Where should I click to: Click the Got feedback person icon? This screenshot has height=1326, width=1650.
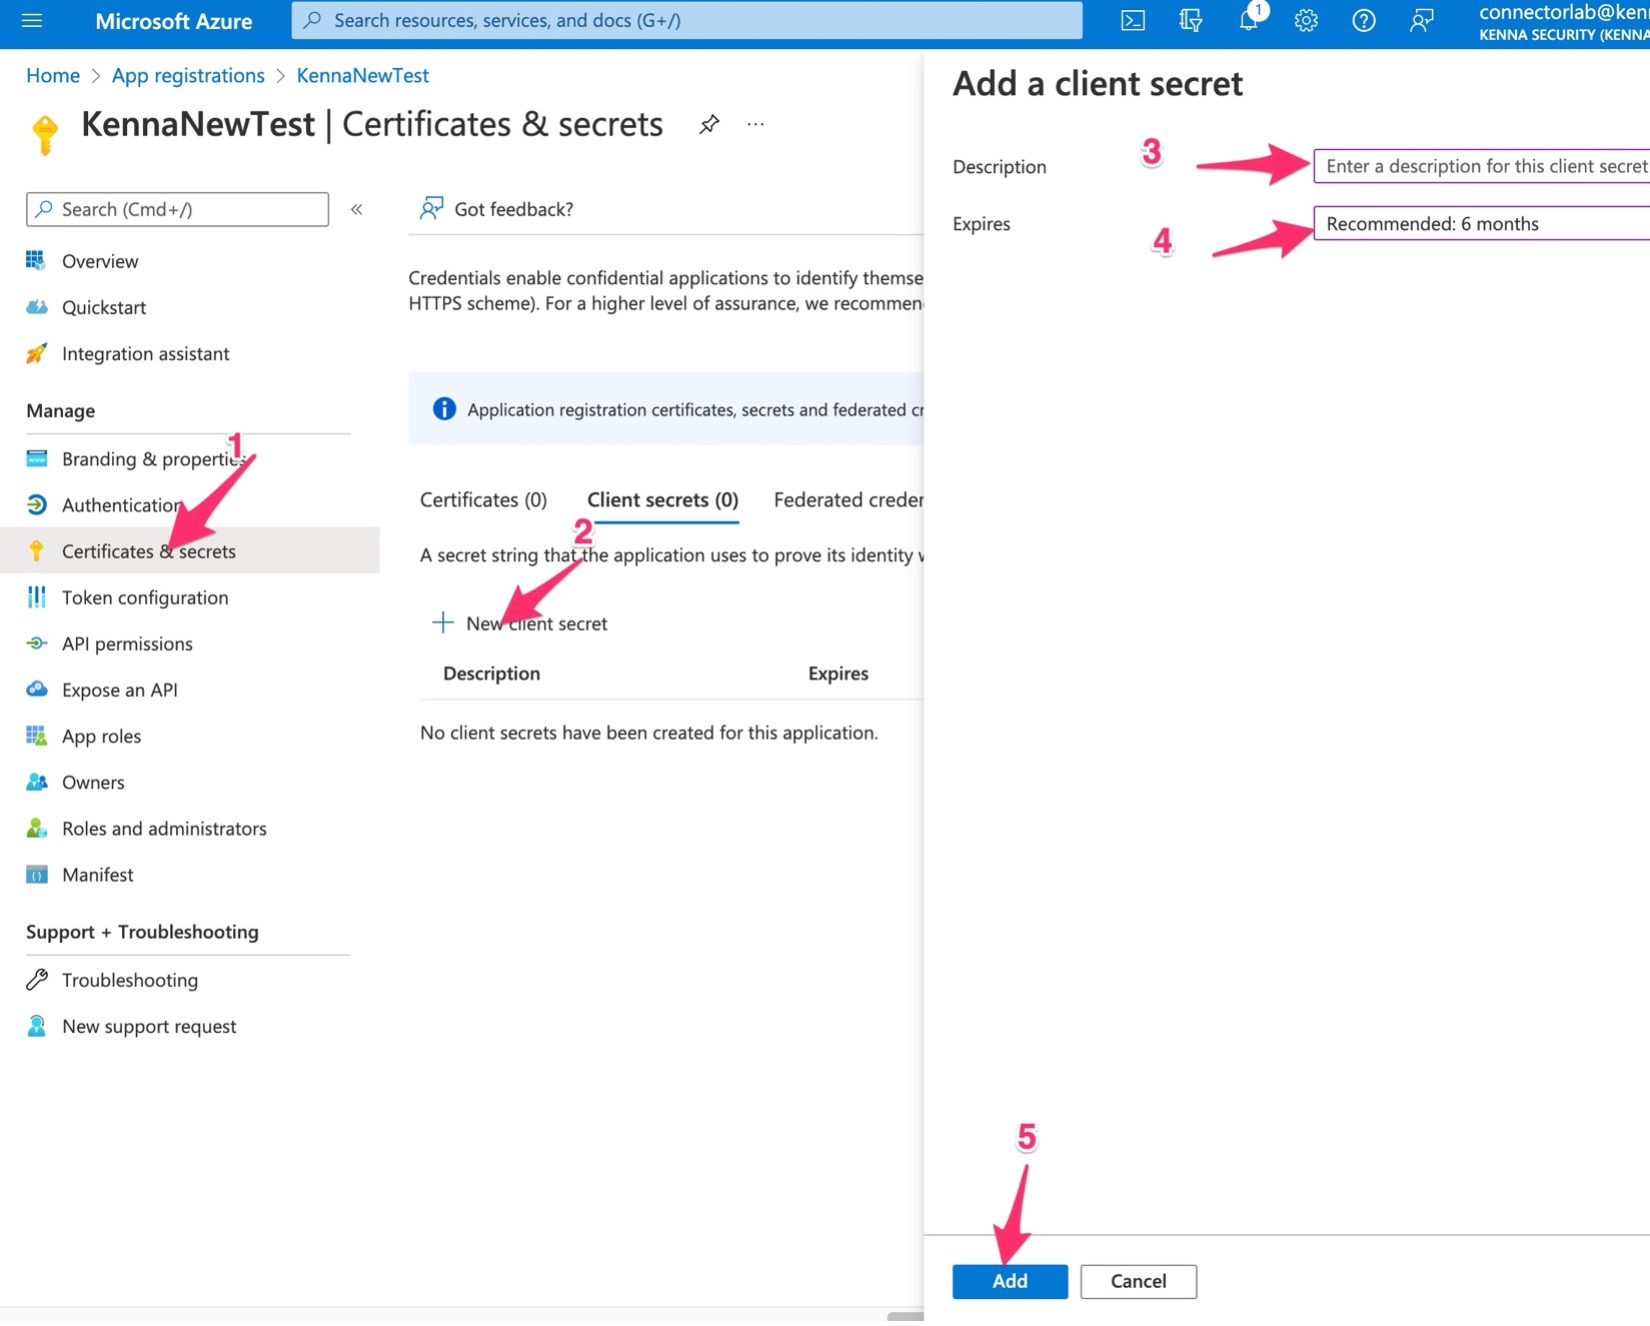click(x=431, y=208)
